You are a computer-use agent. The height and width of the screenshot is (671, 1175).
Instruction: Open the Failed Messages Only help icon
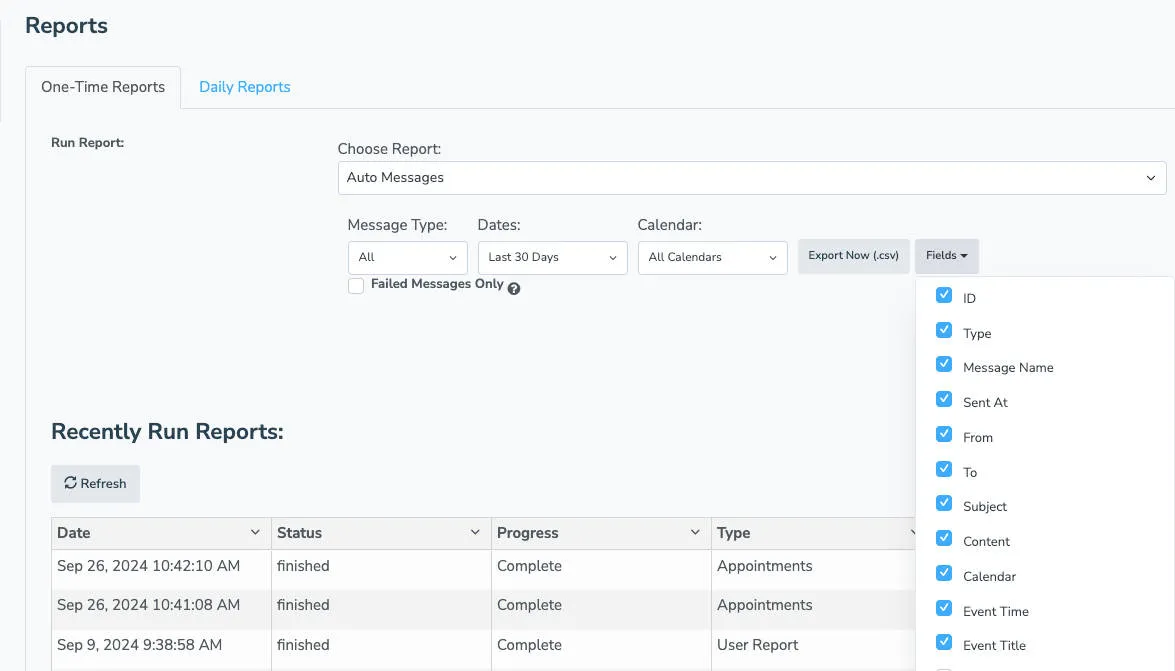coord(513,288)
